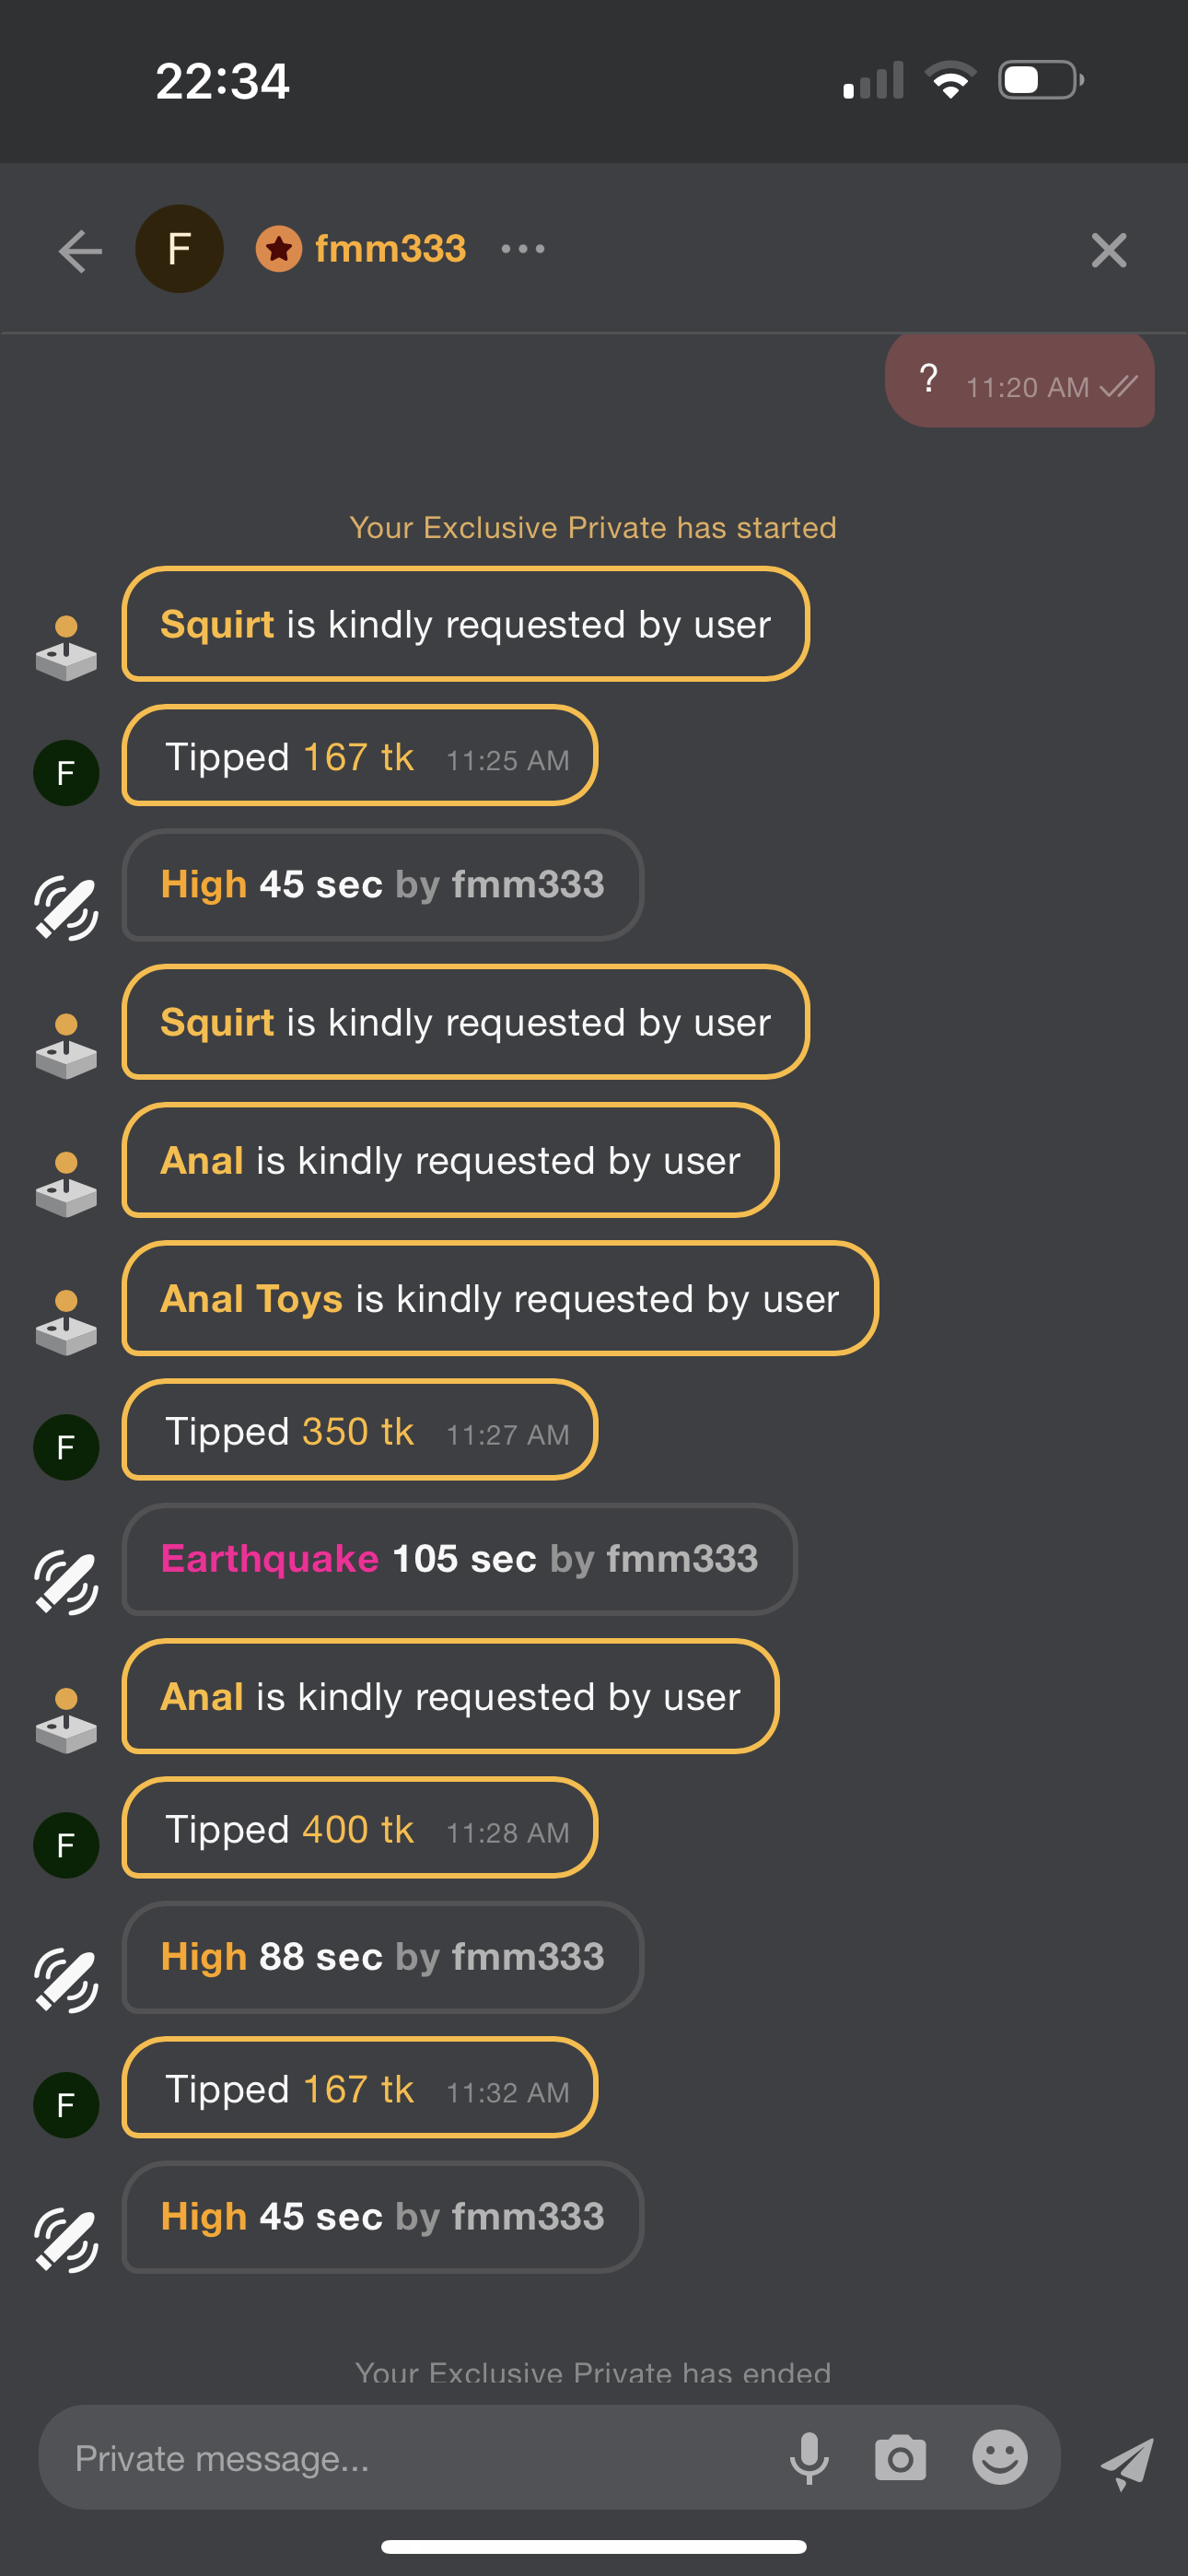Open the camera to attach a photo
The image size is (1188, 2576).
(x=900, y=2457)
